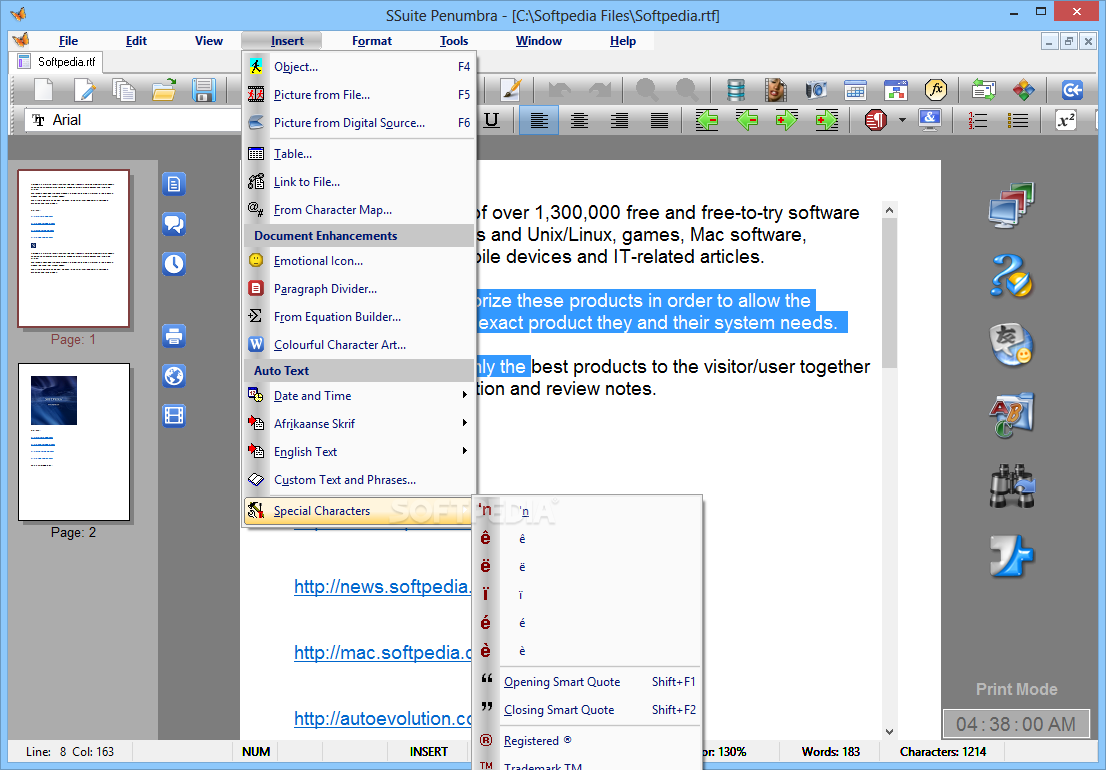Click the paintbrush document toolbar icon
The height and width of the screenshot is (770, 1106).
[x=511, y=90]
